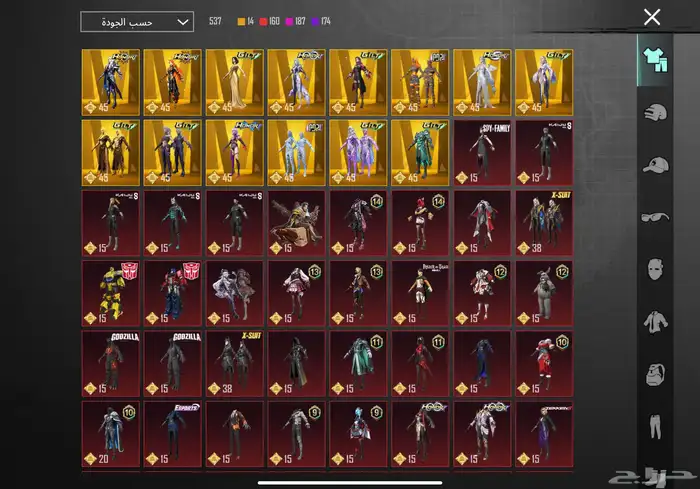Select the yellow Bumblebee Transformers outfit
This screenshot has width=700, height=489.
pos(110,294)
